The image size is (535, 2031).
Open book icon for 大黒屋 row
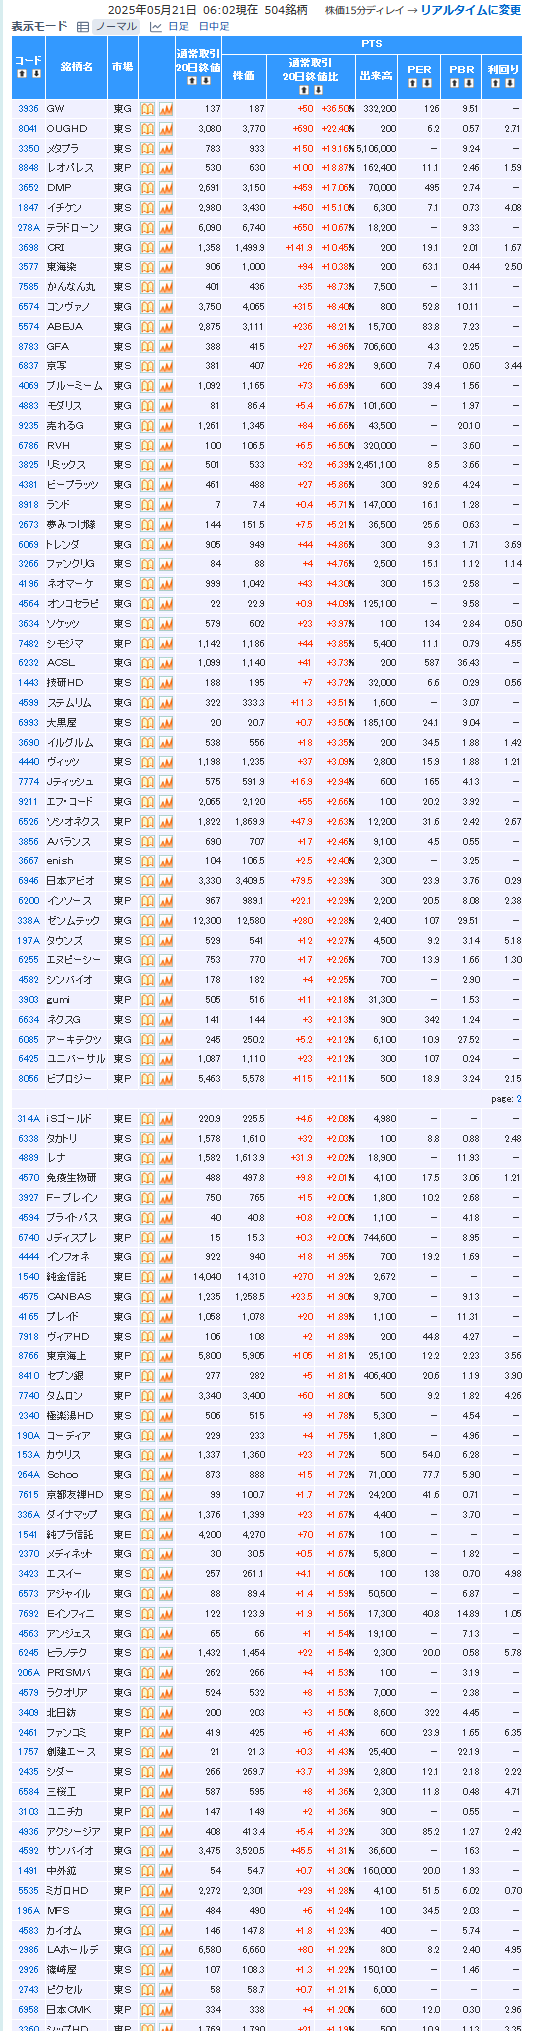[147, 722]
